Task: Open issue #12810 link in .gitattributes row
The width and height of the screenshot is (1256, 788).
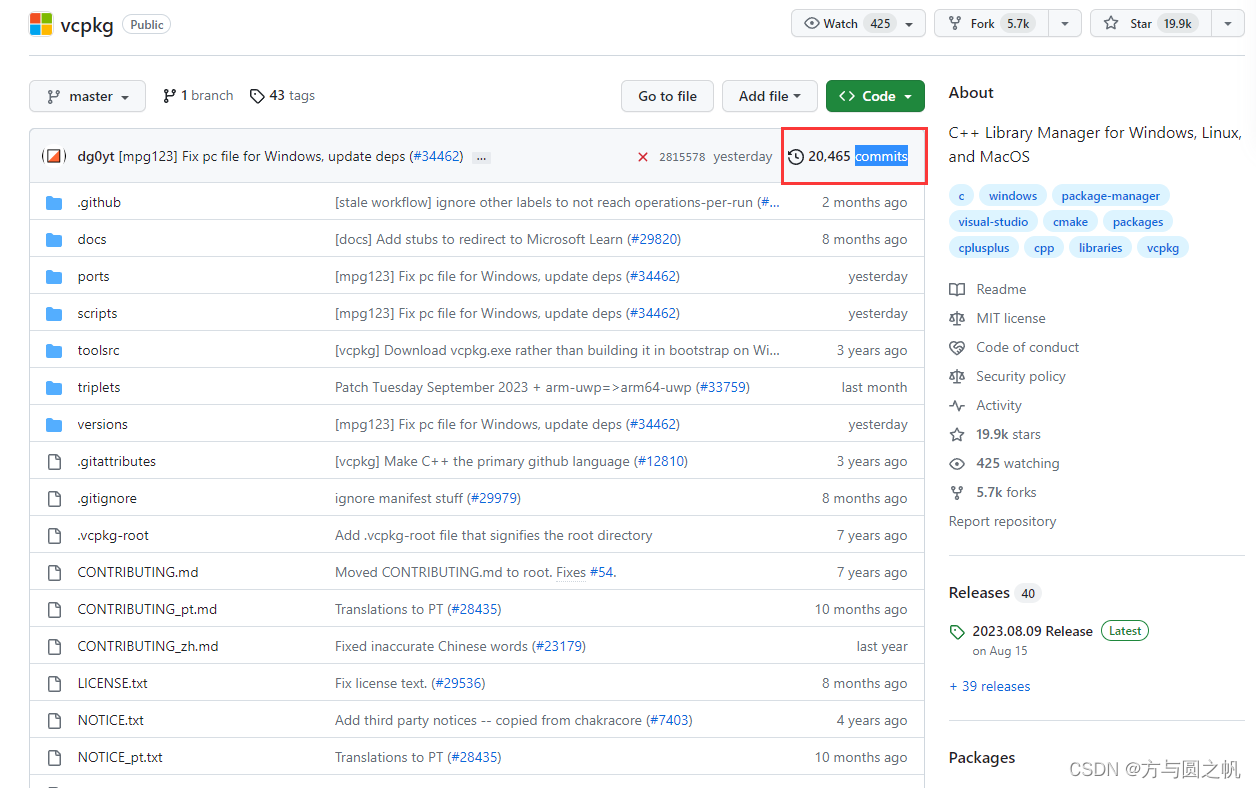Action: tap(661, 461)
